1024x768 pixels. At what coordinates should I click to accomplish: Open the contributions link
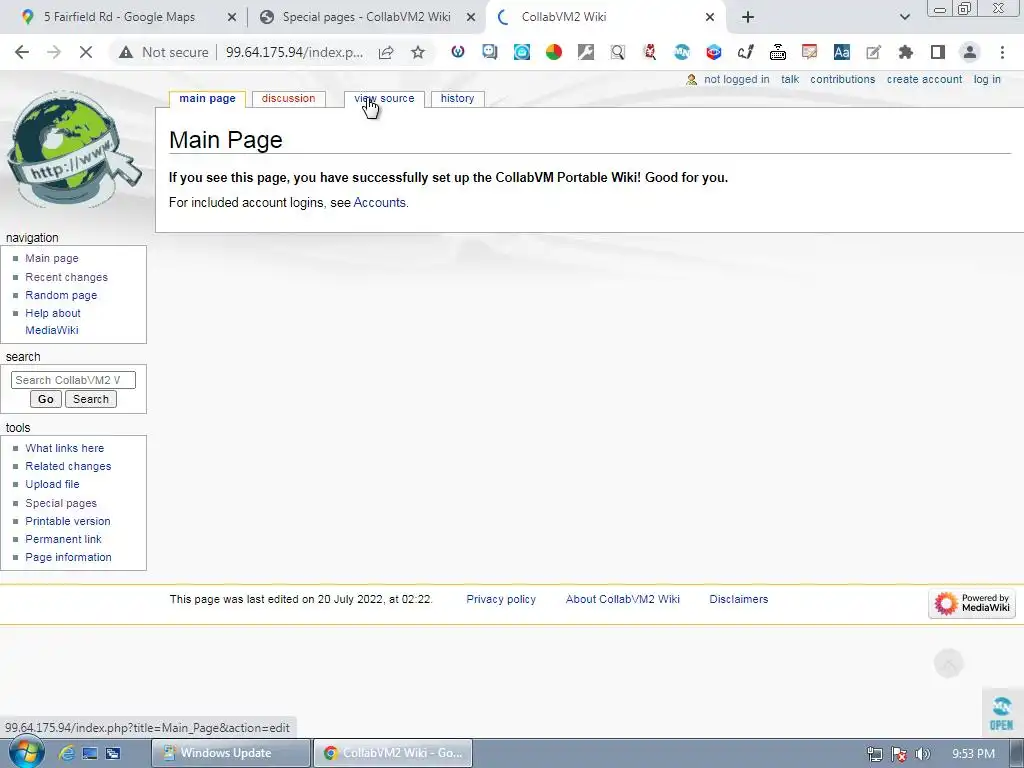tap(842, 79)
